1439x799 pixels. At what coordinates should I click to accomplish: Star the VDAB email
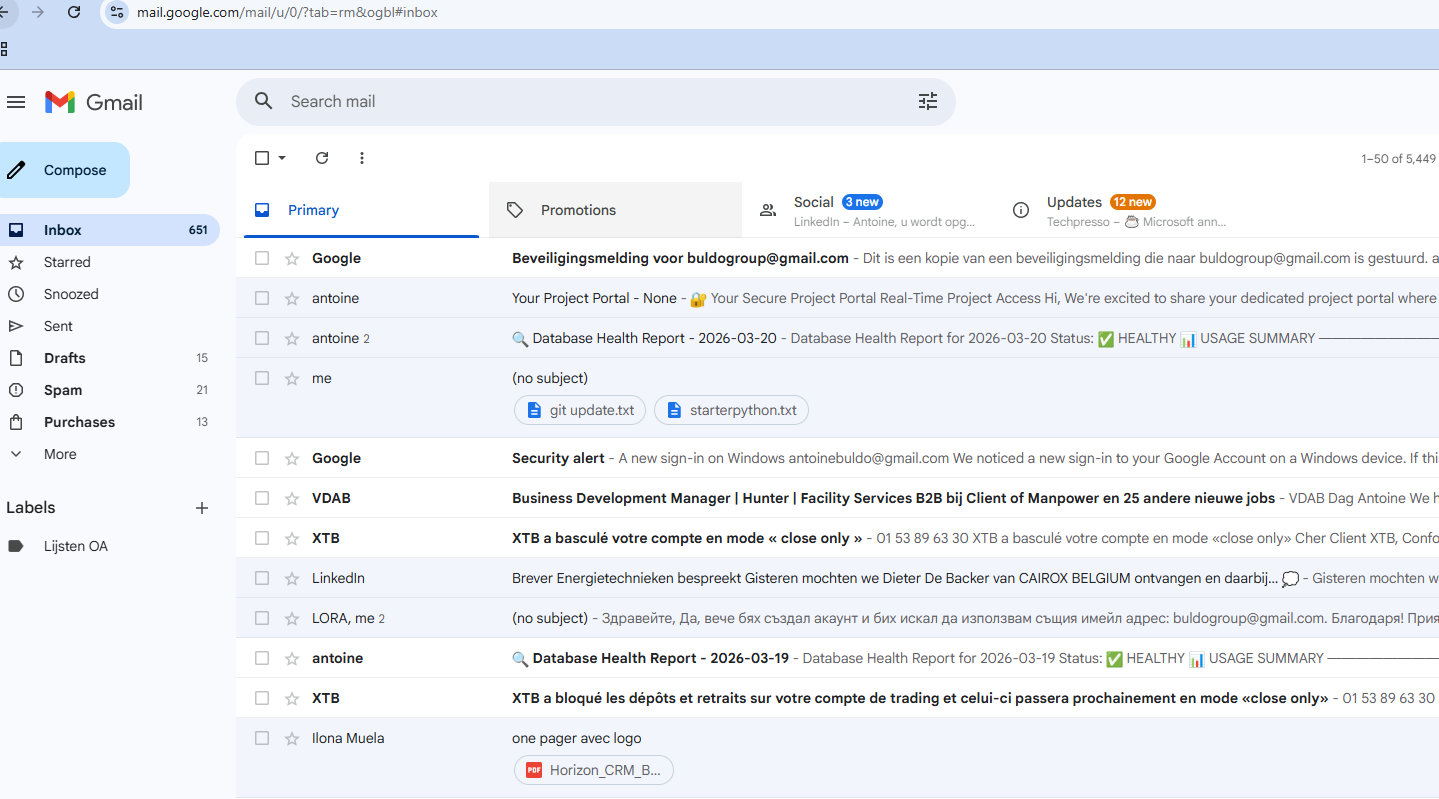292,498
